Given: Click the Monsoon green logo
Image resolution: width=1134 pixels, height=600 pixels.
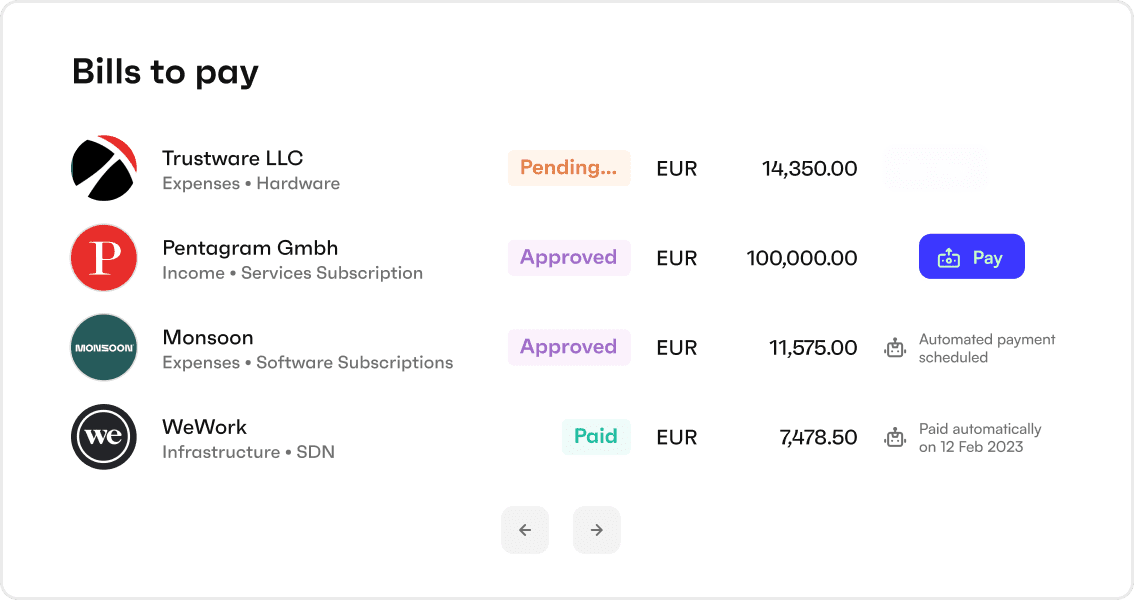Looking at the screenshot, I should coord(104,347).
